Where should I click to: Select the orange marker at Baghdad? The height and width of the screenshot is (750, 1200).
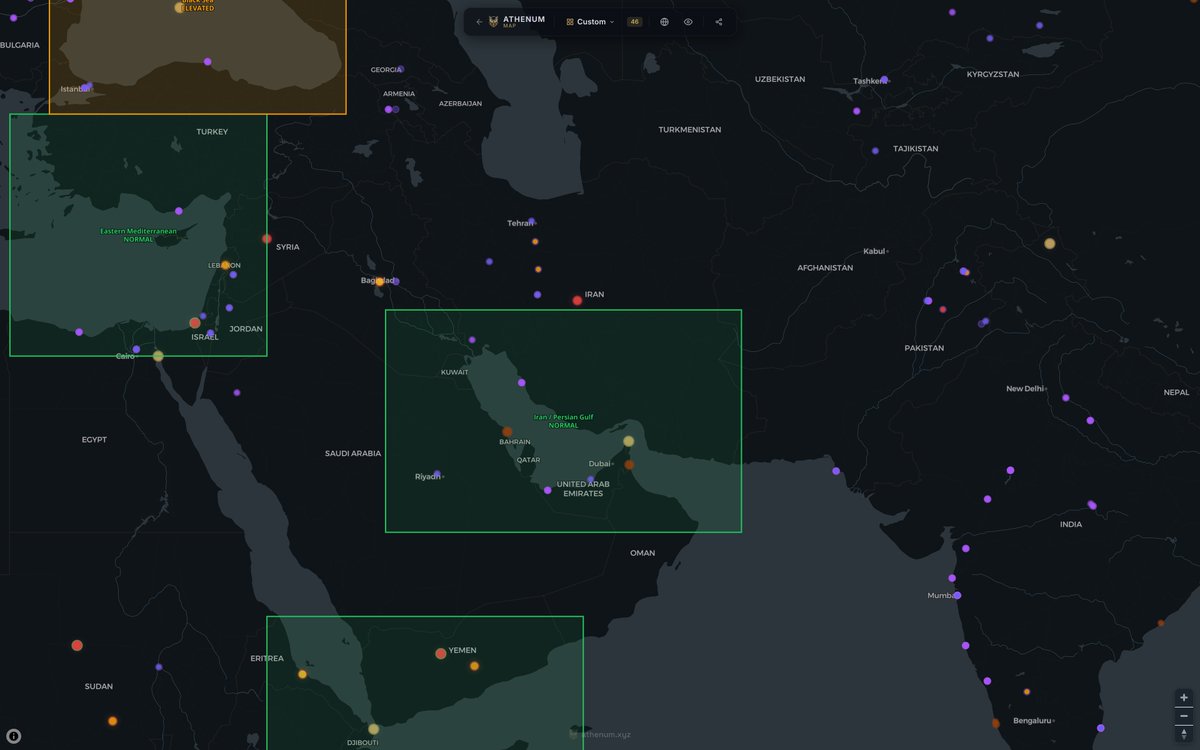click(x=379, y=282)
